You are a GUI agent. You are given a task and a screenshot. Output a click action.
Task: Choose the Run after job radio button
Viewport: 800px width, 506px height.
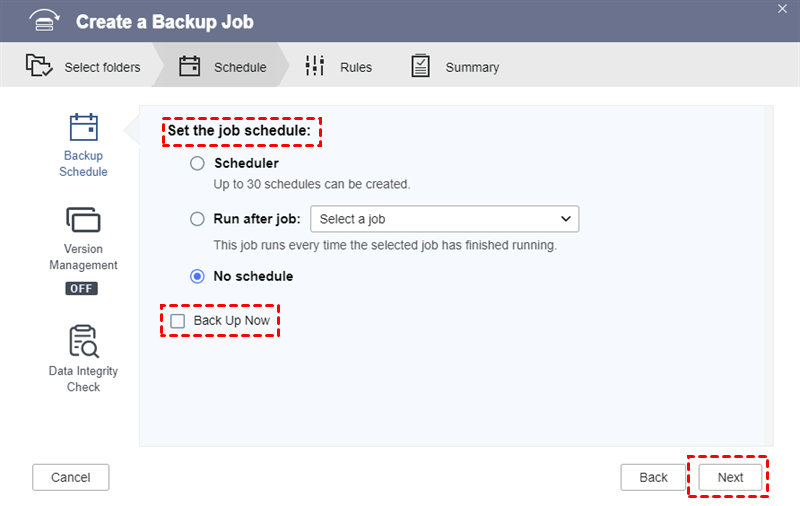click(x=197, y=219)
